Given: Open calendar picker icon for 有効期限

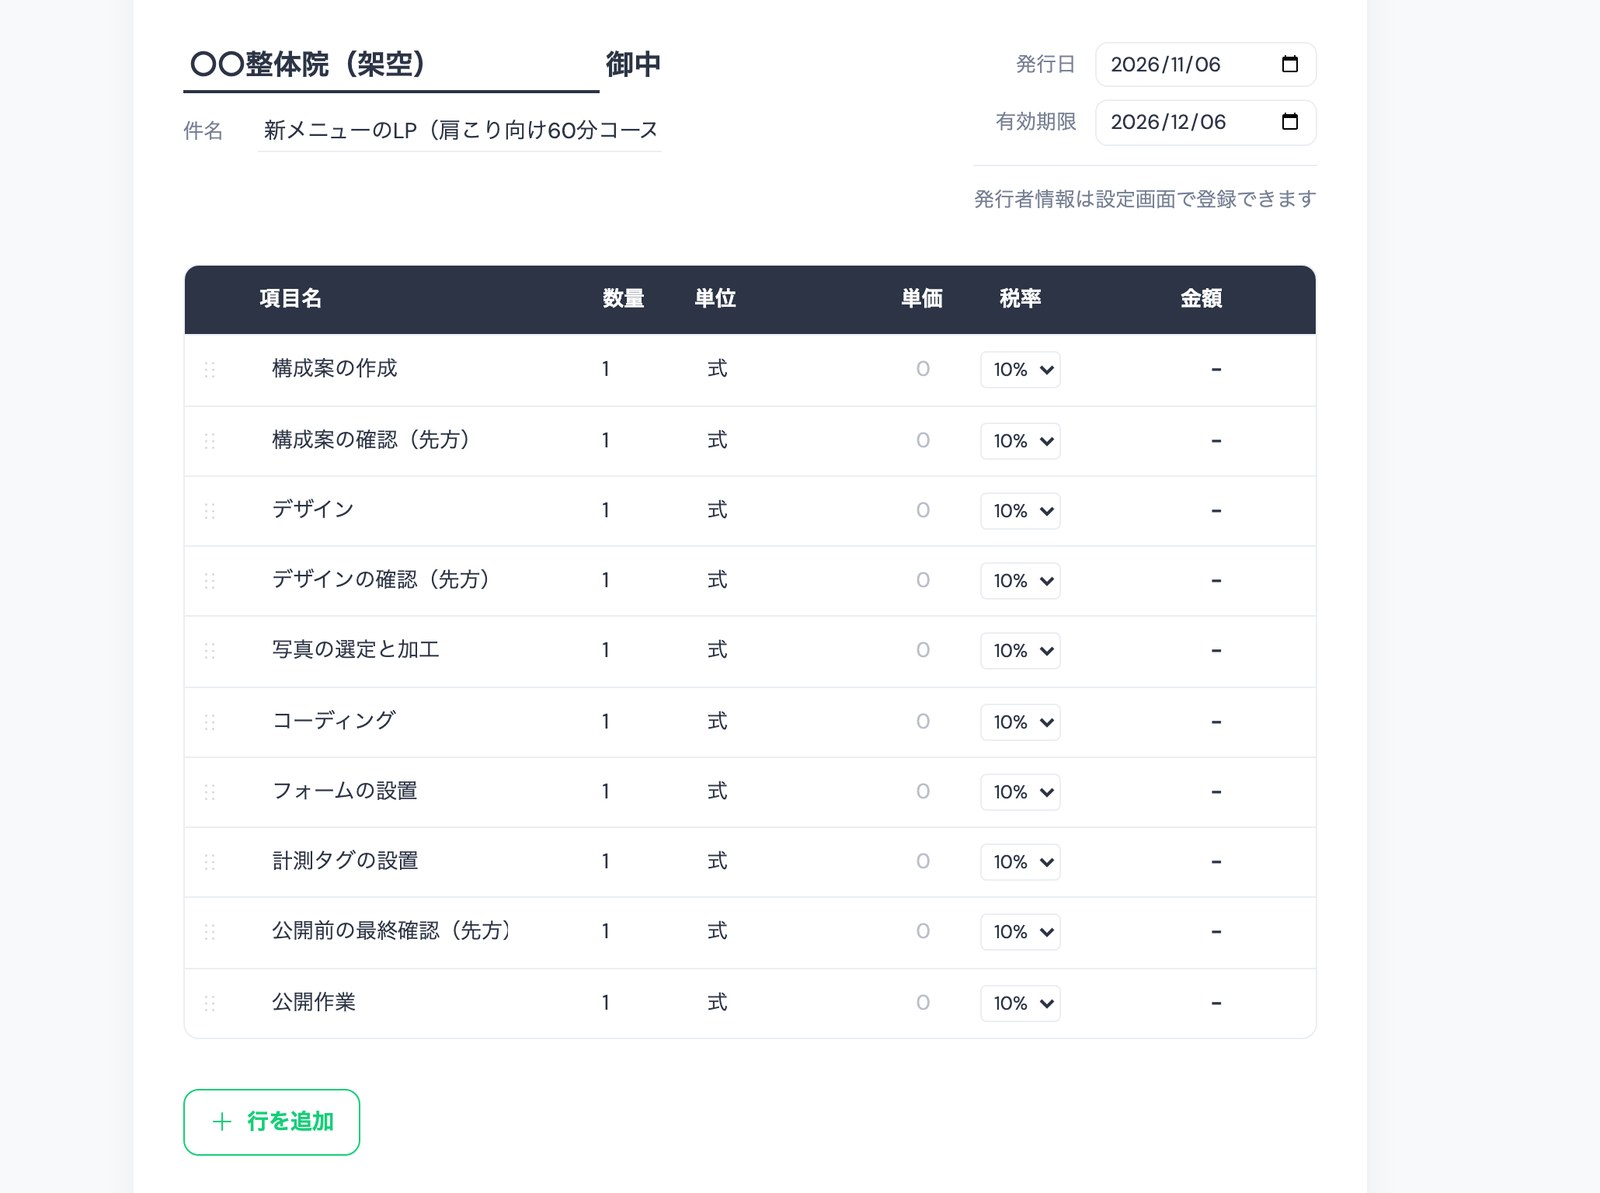Looking at the screenshot, I should pos(1290,122).
